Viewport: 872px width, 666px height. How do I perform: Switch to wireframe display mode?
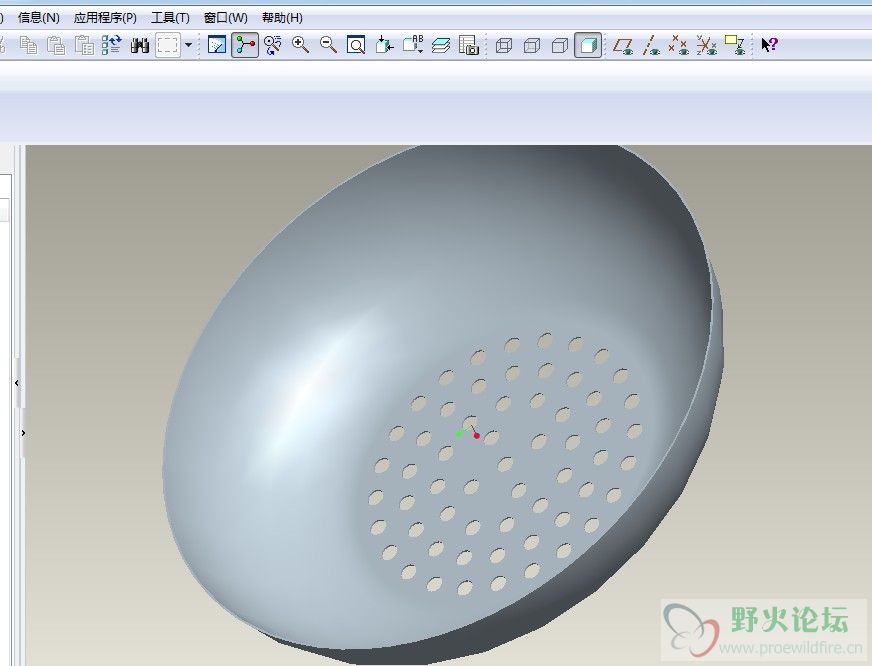[503, 45]
